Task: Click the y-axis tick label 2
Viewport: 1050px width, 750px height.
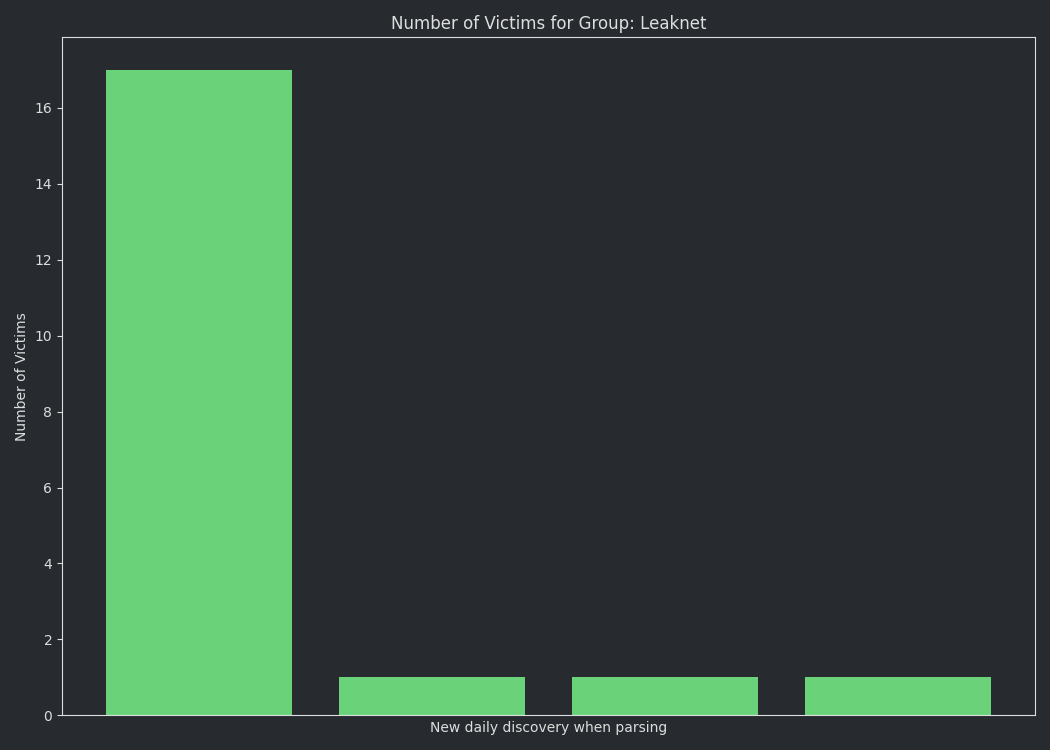Action: point(48,640)
